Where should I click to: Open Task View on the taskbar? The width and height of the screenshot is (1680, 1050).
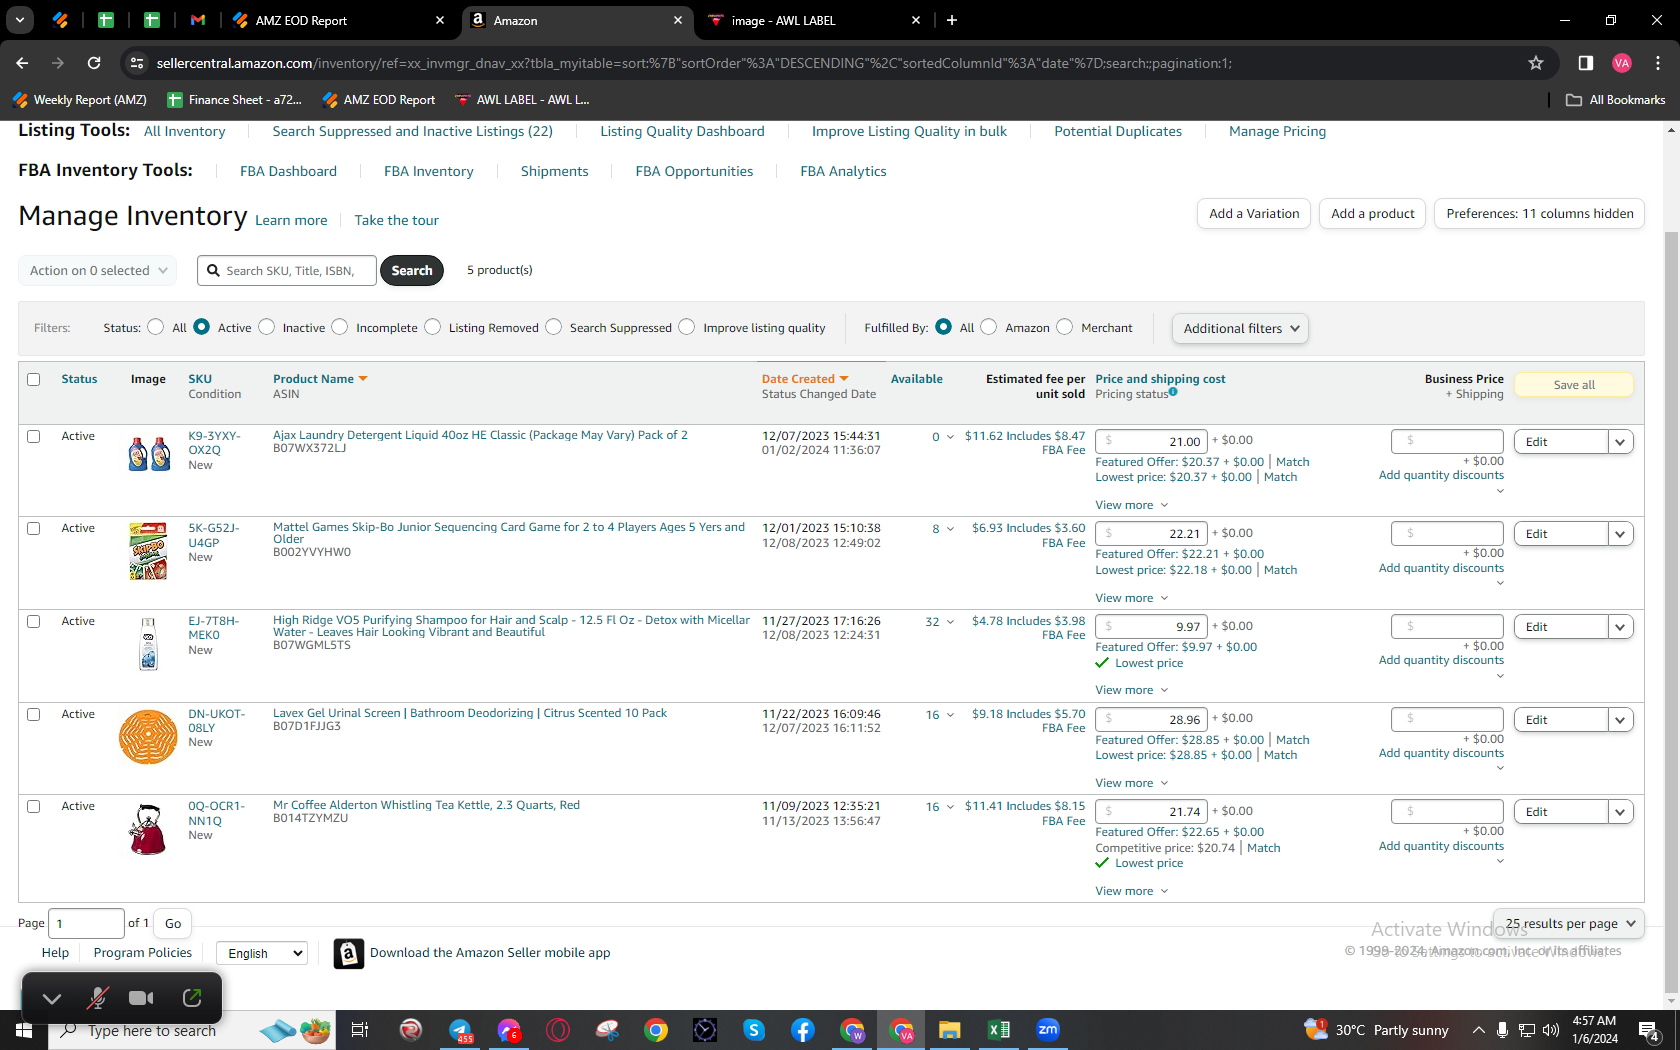click(x=360, y=1030)
